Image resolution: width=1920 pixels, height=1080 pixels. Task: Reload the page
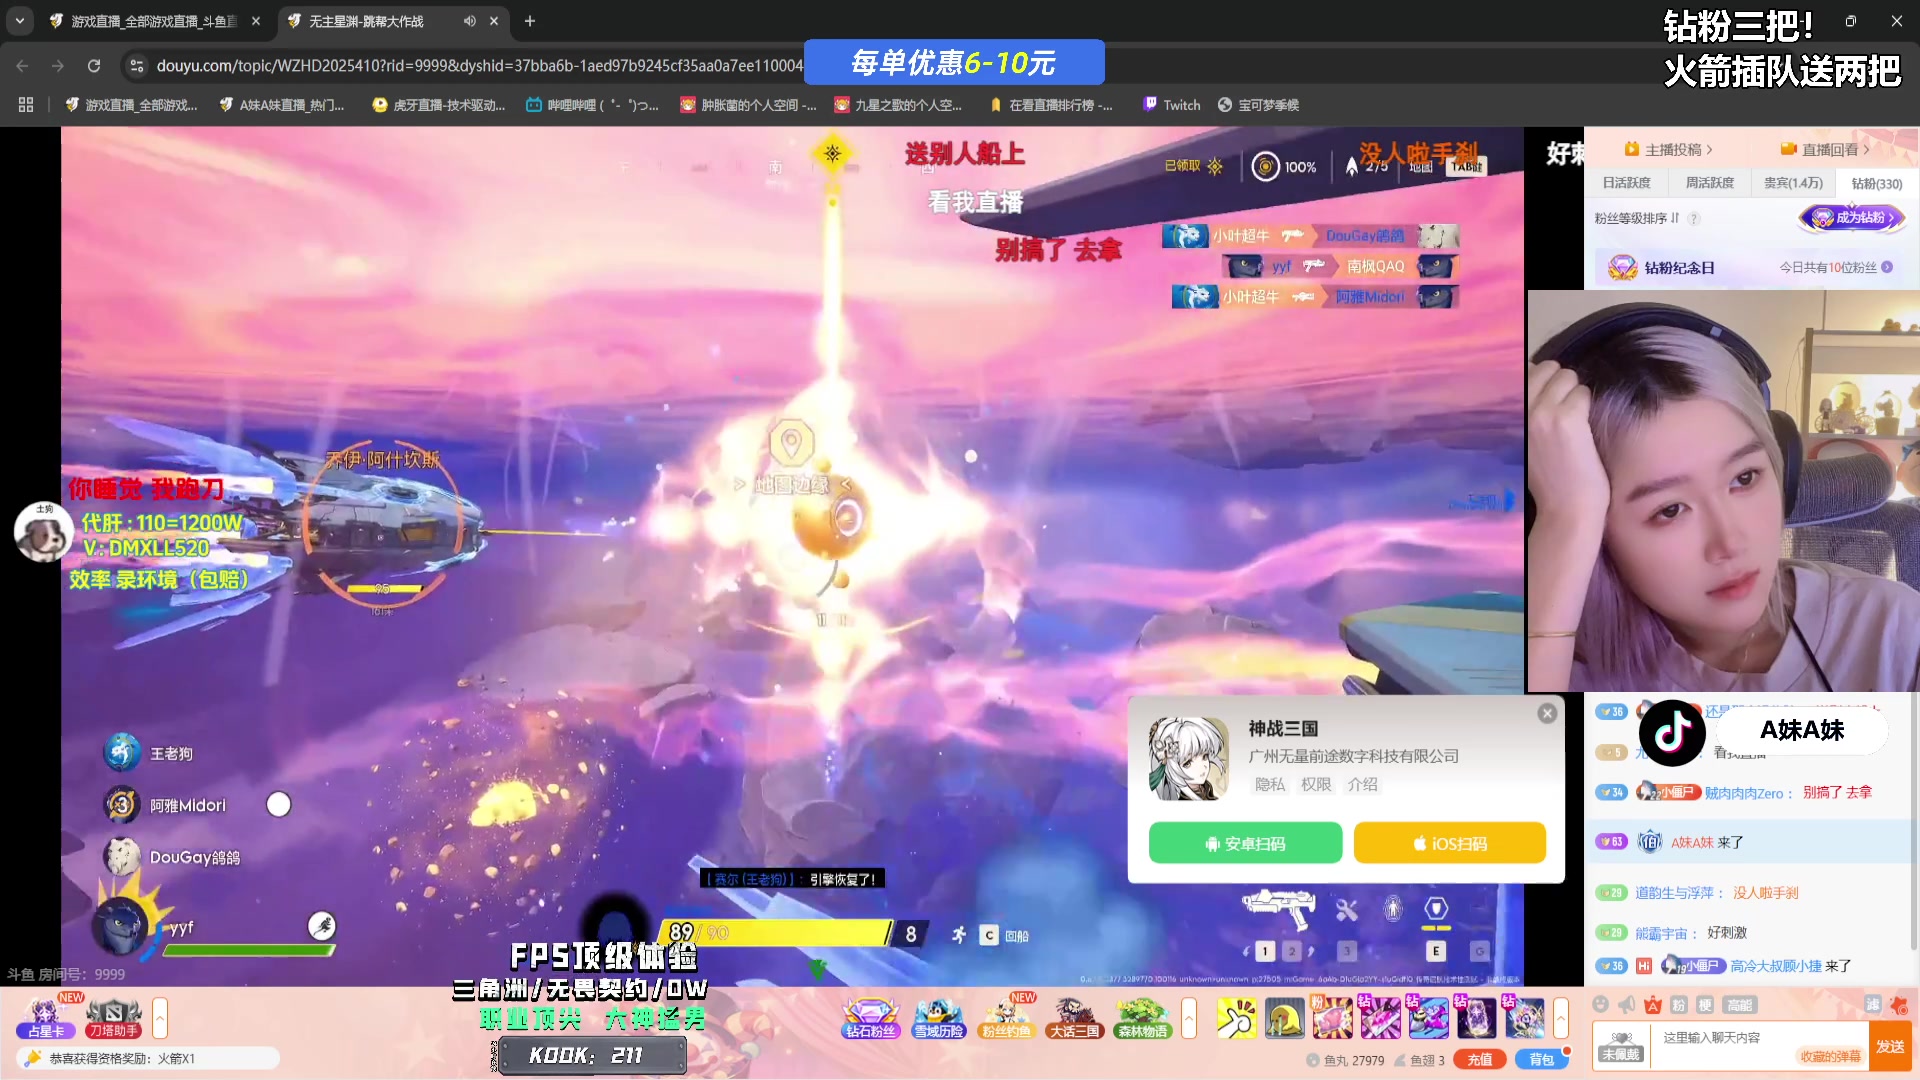click(94, 66)
